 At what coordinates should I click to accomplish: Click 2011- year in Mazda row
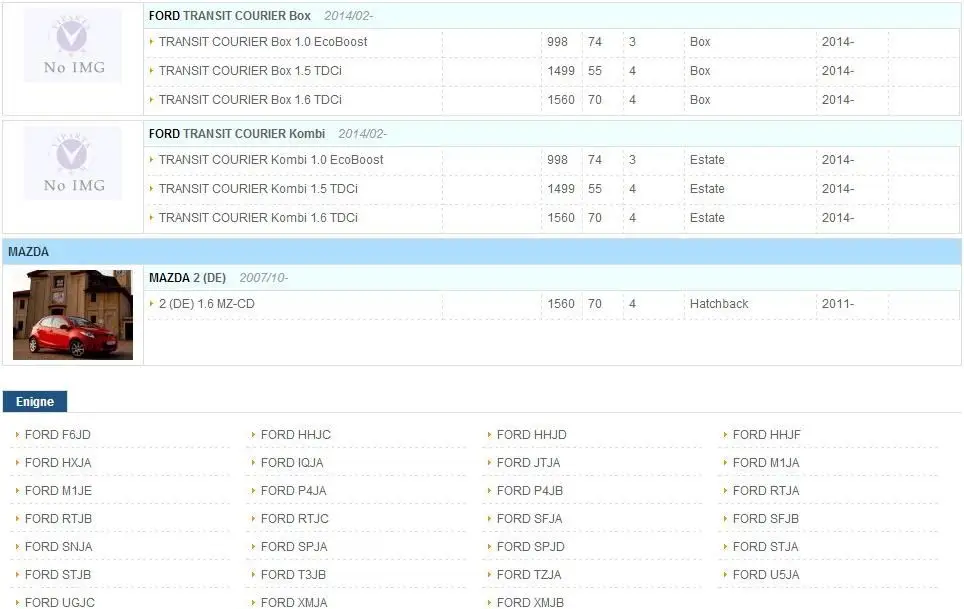point(838,304)
